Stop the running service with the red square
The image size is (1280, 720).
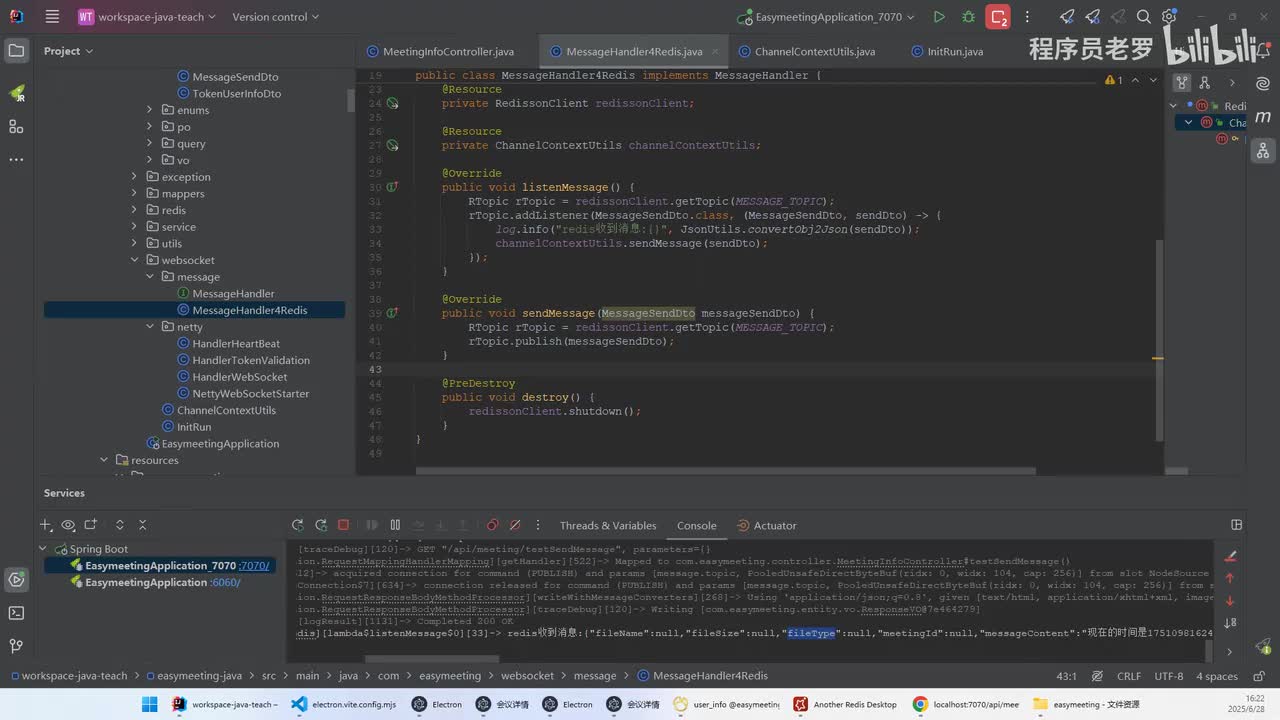click(343, 525)
